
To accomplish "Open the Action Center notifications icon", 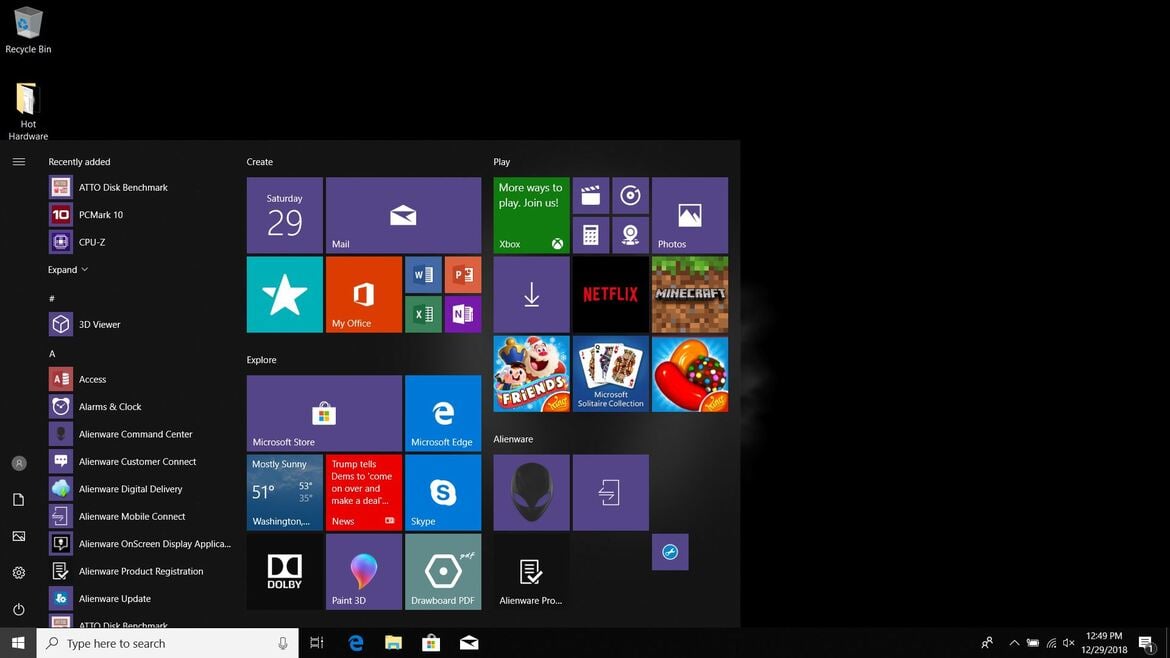I will (1146, 642).
